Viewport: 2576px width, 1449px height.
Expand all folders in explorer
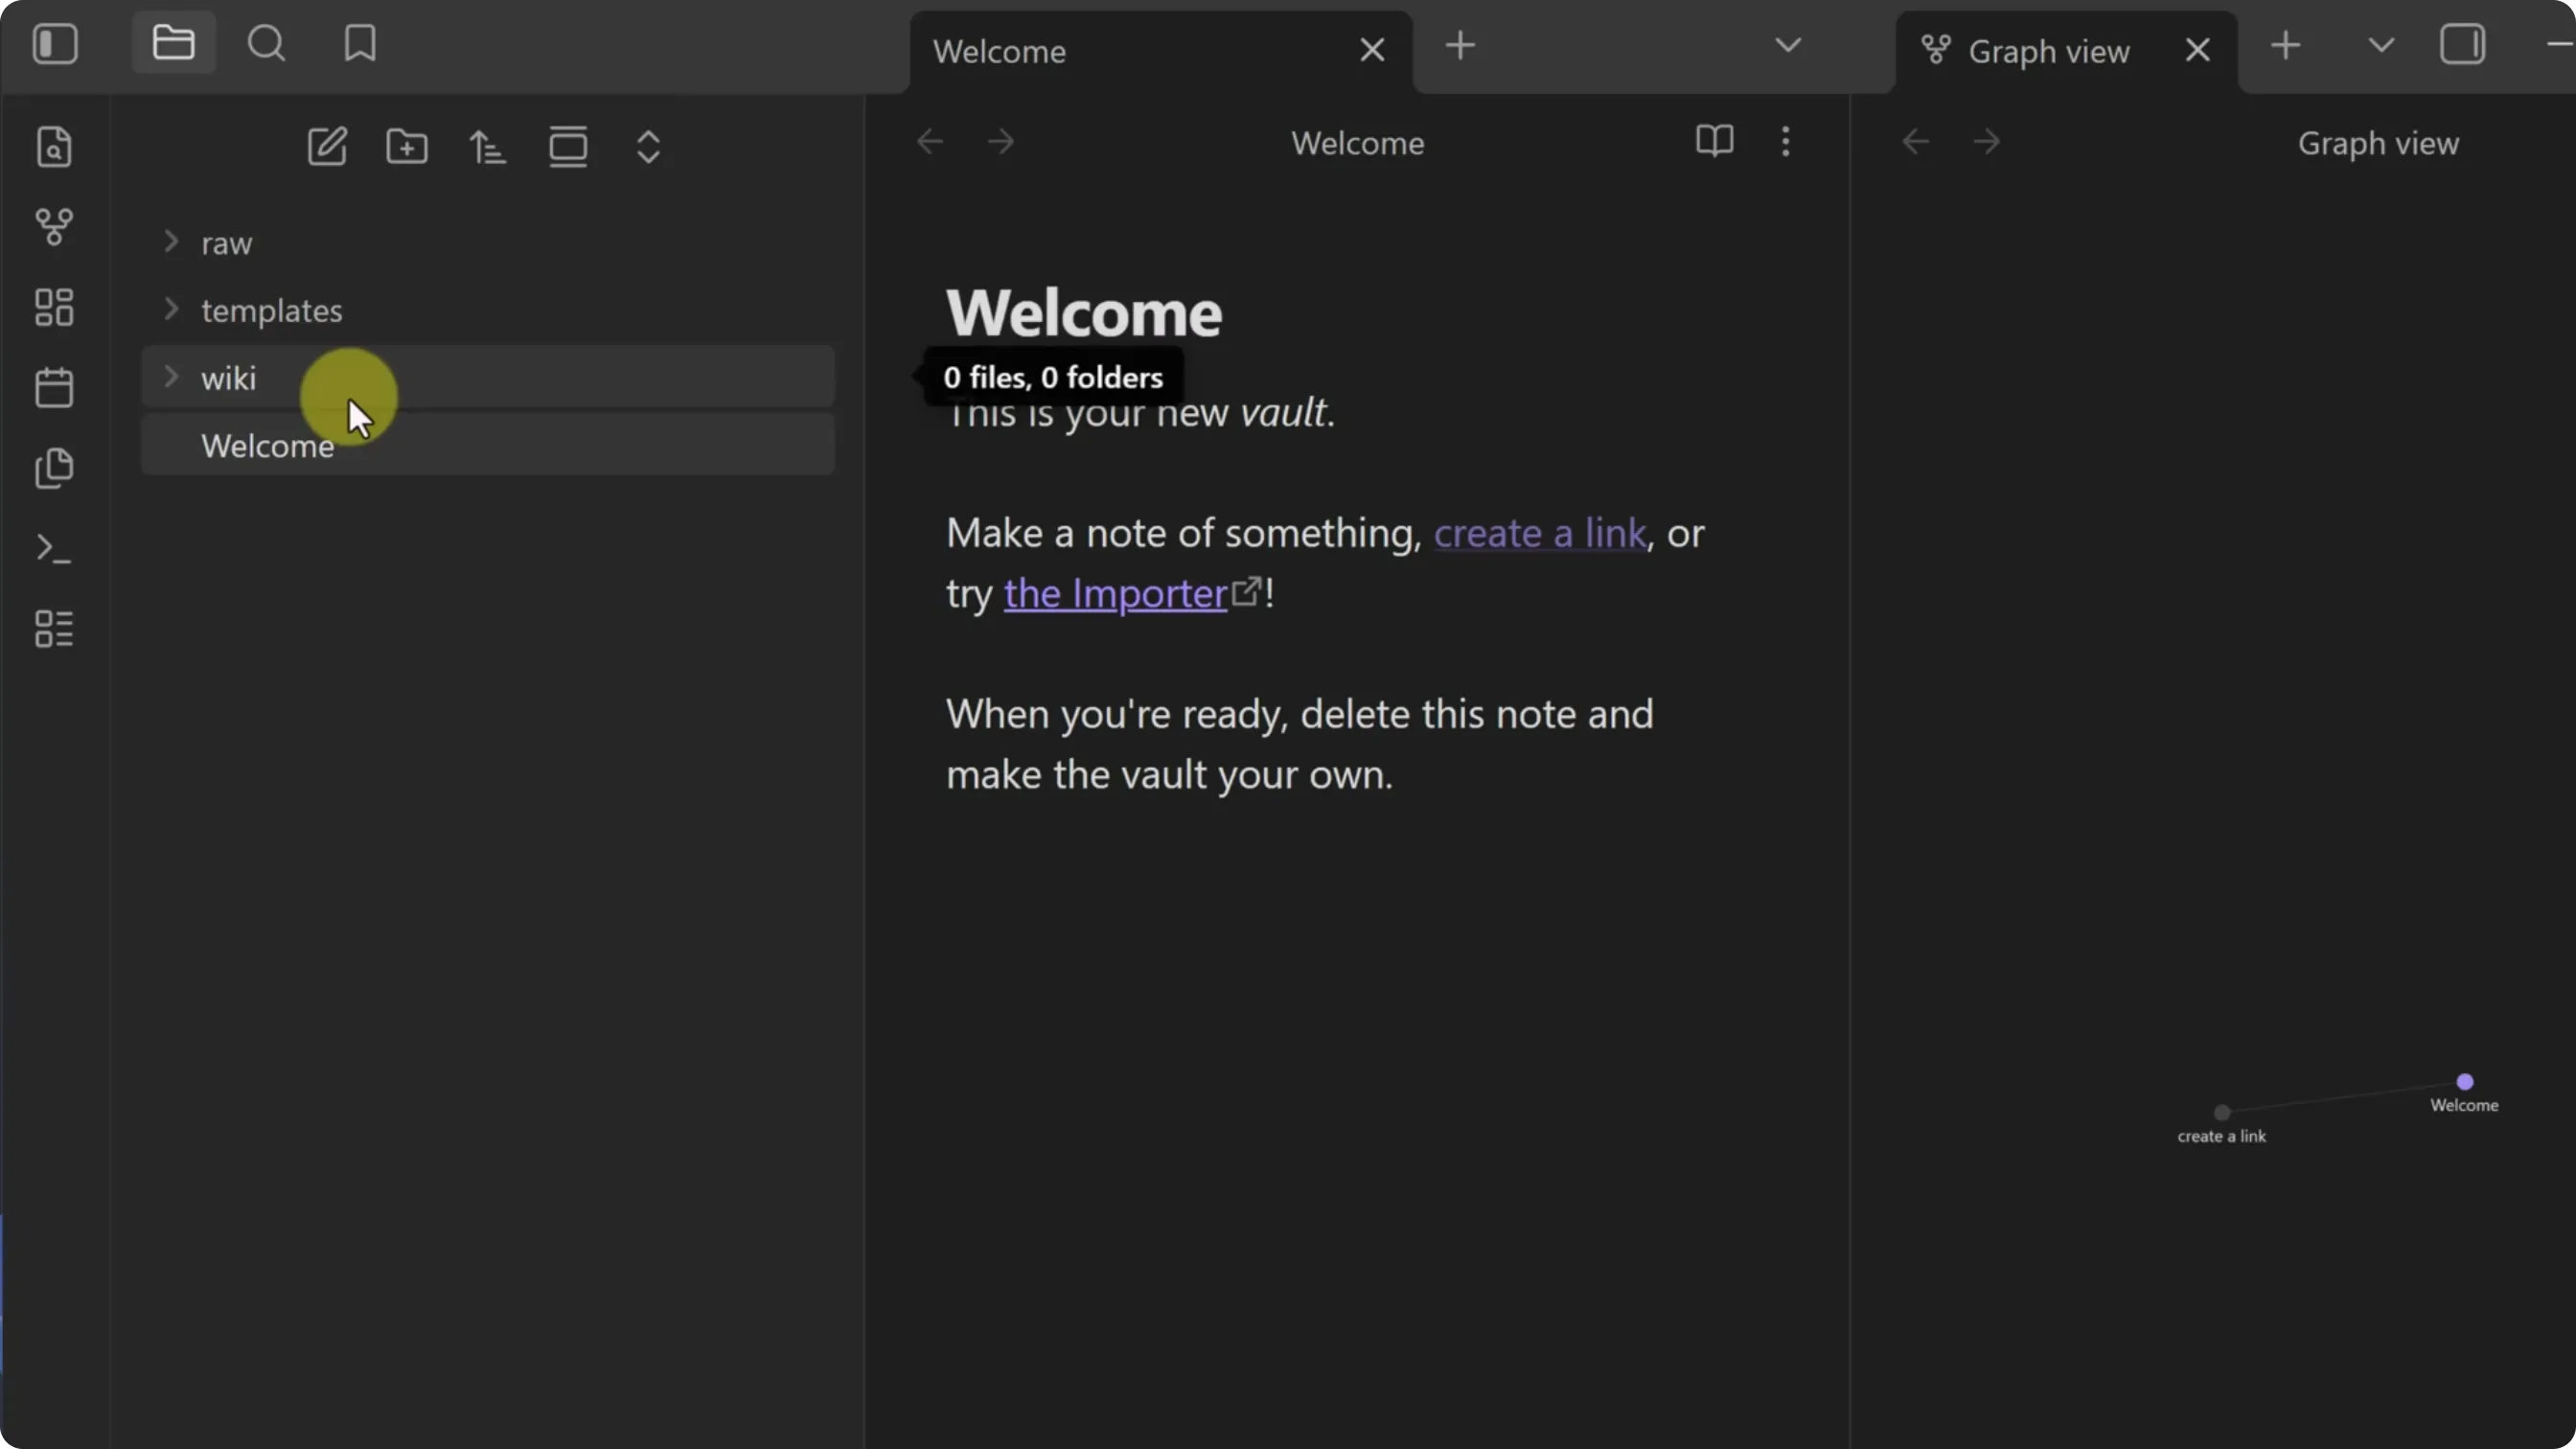click(649, 147)
